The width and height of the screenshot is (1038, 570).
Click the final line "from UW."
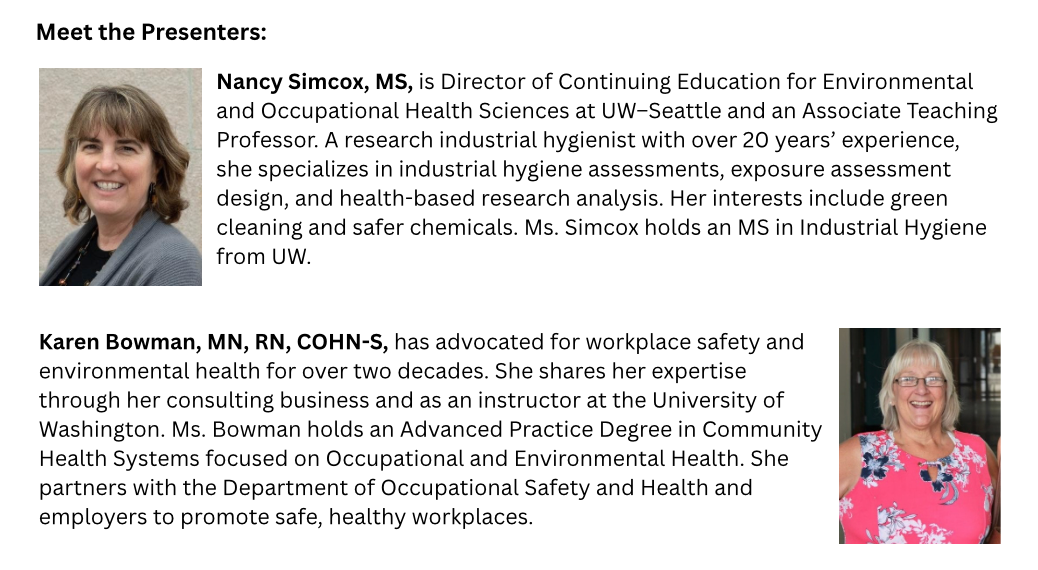click(x=264, y=256)
